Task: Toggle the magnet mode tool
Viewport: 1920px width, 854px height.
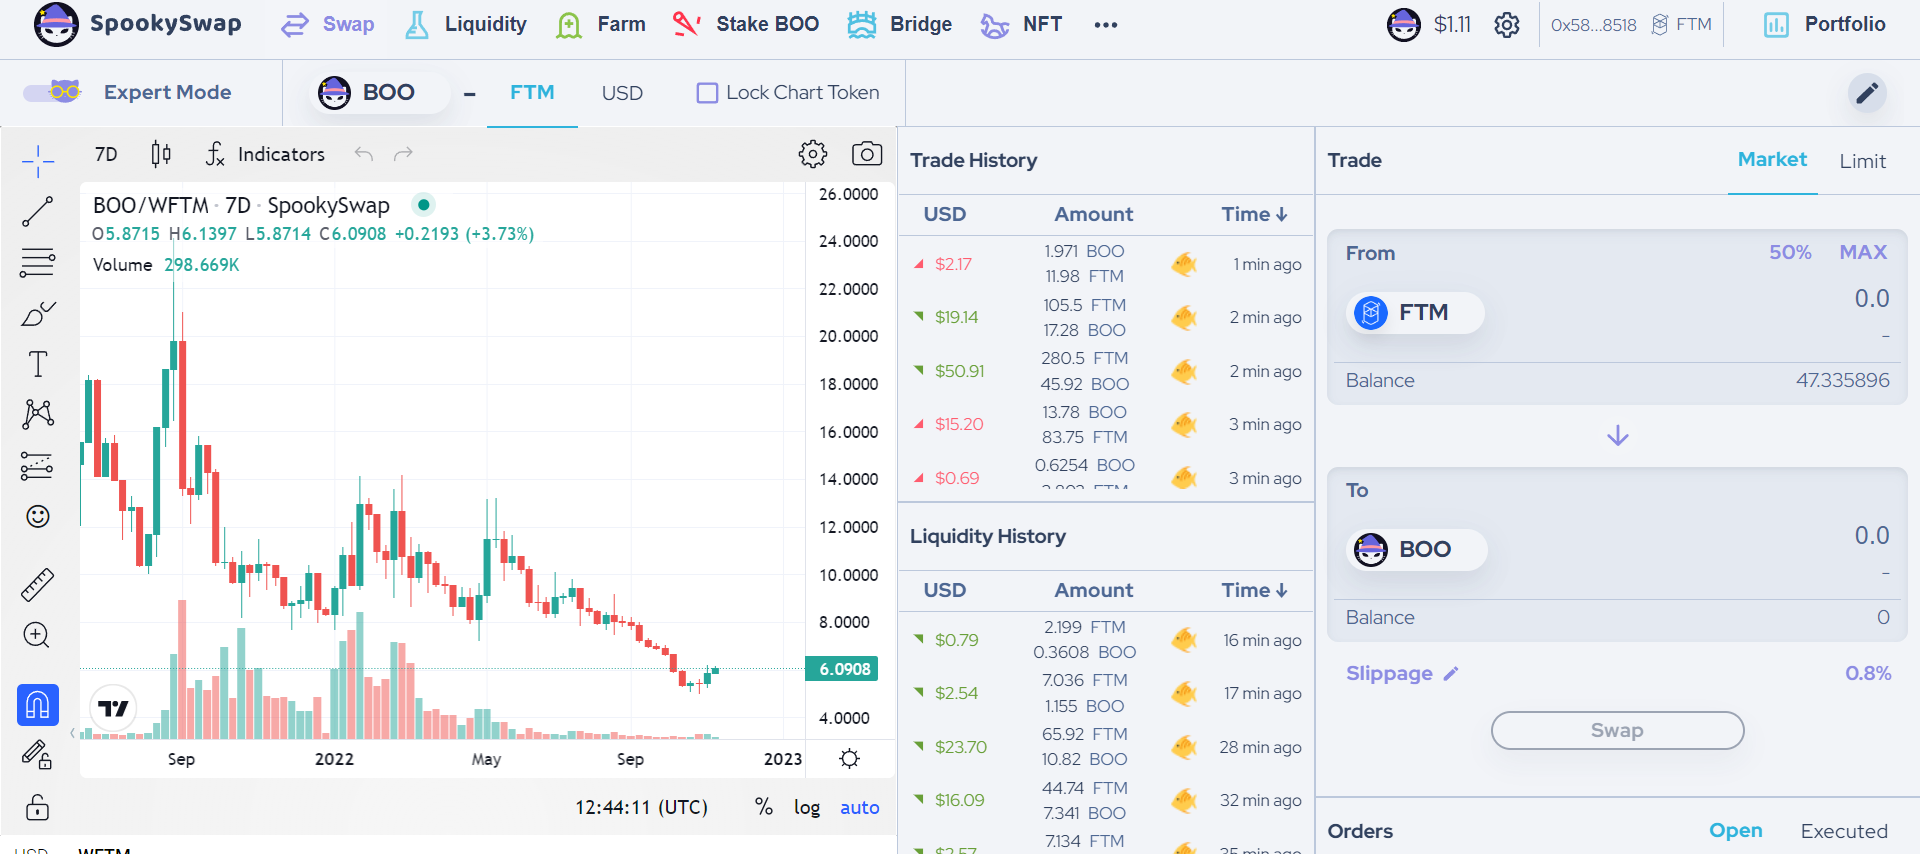Action: 38,705
